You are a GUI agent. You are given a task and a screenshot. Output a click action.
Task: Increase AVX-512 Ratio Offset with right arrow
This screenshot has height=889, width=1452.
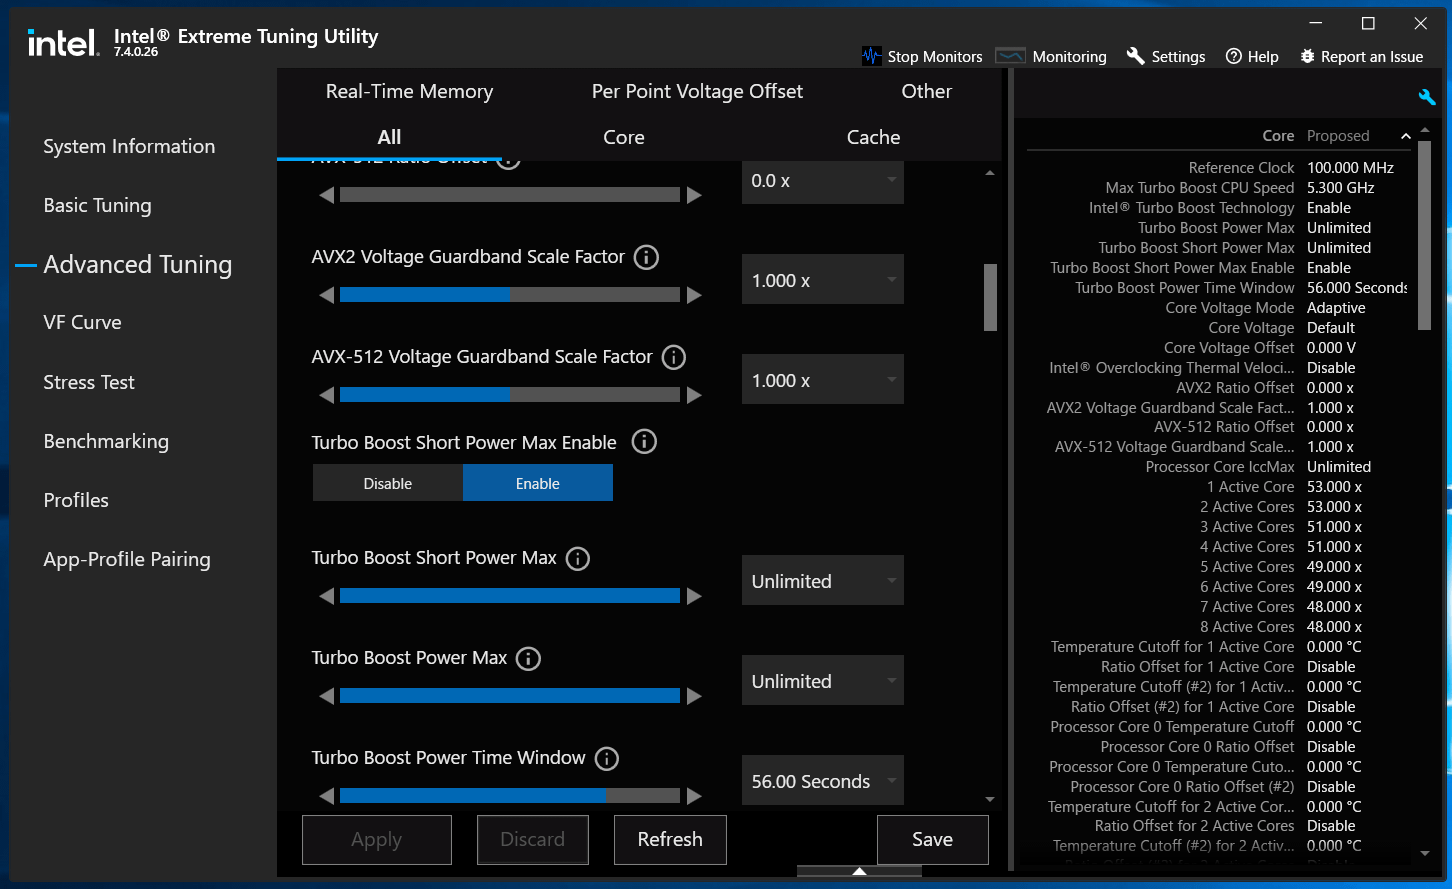pos(694,195)
